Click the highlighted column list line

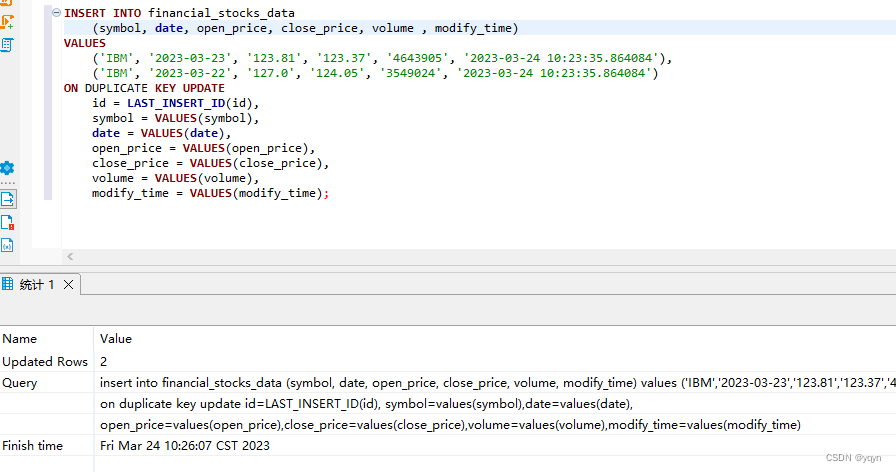305,28
